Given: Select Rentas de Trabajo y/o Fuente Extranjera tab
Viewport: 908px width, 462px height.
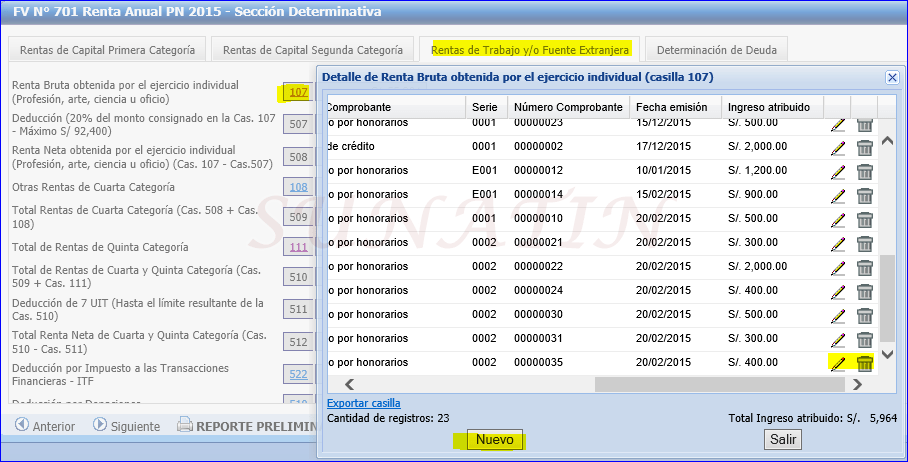Looking at the screenshot, I should coord(530,50).
